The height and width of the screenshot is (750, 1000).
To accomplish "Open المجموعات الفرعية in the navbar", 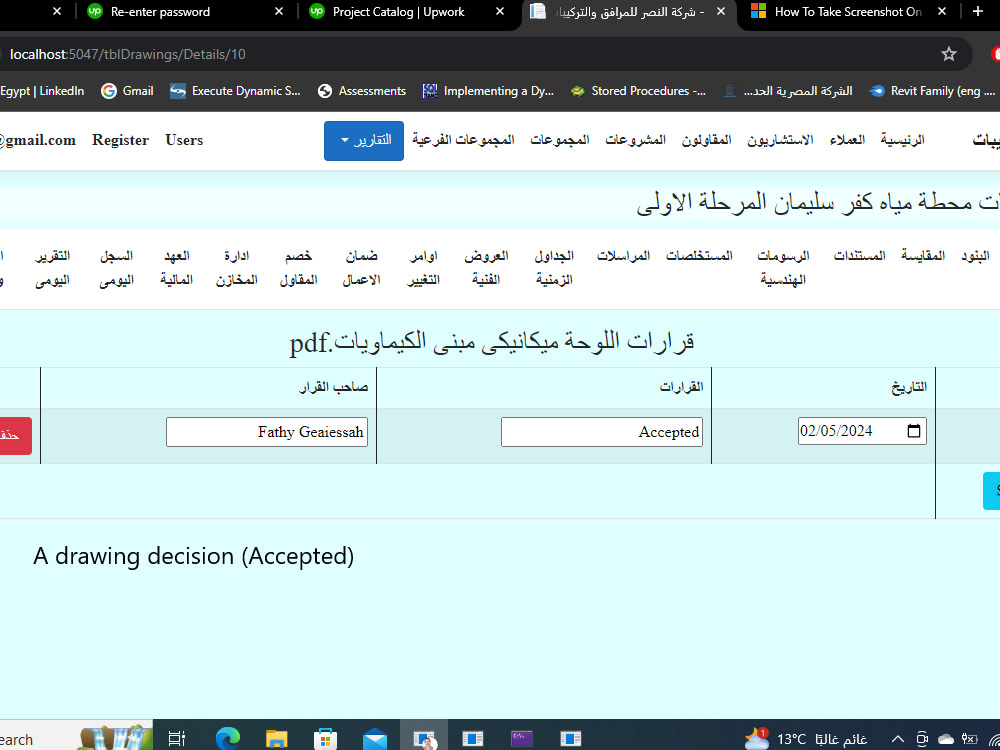I will click(463, 140).
